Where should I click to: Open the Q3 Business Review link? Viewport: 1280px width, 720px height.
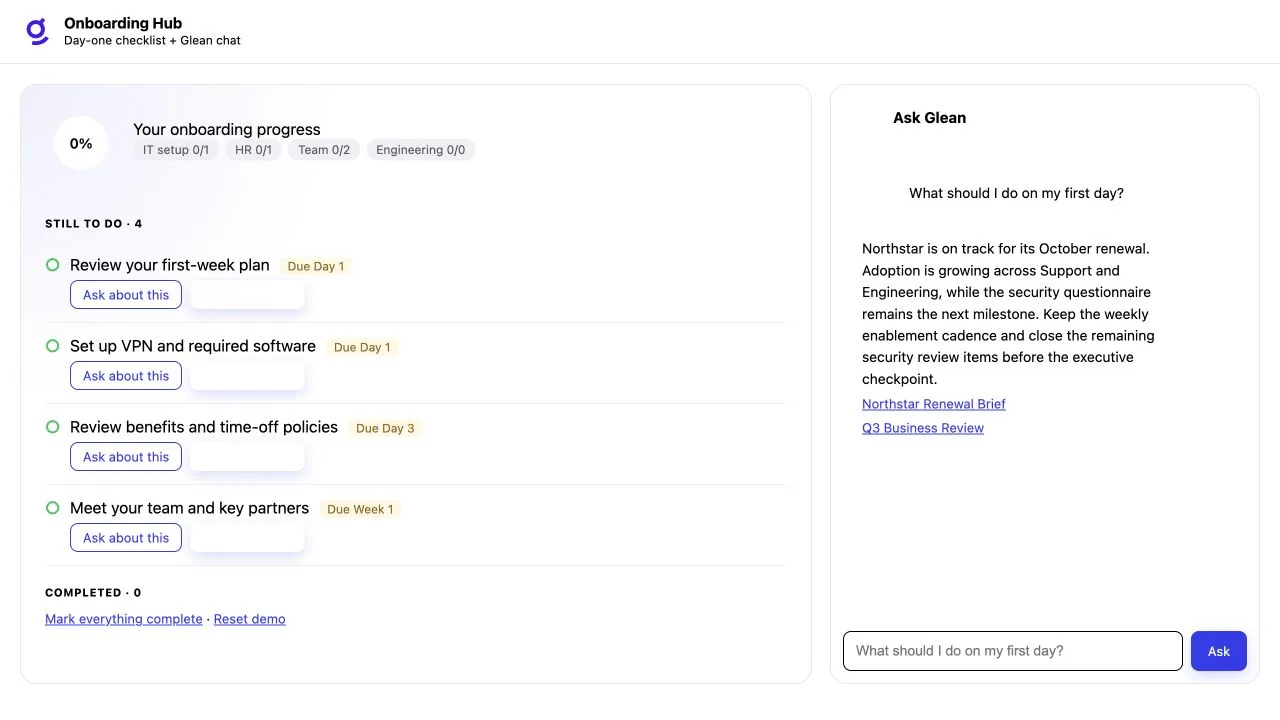(923, 428)
